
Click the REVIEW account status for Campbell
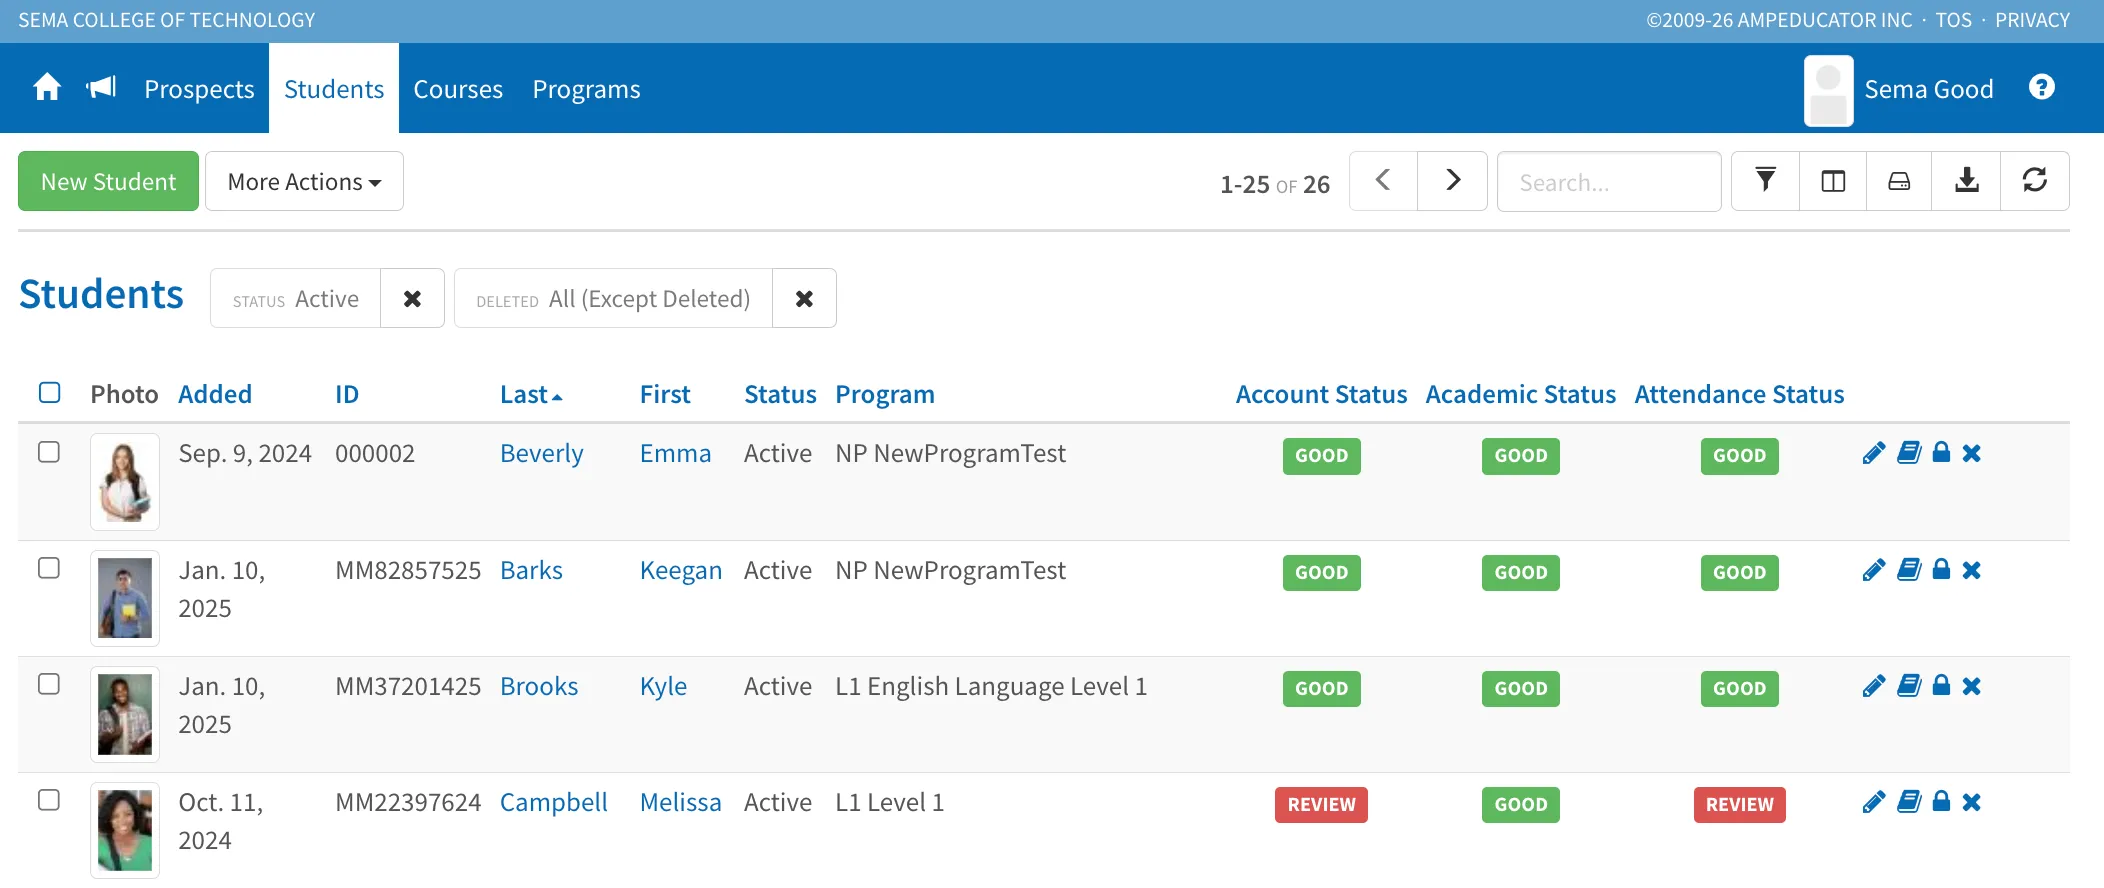click(x=1321, y=804)
